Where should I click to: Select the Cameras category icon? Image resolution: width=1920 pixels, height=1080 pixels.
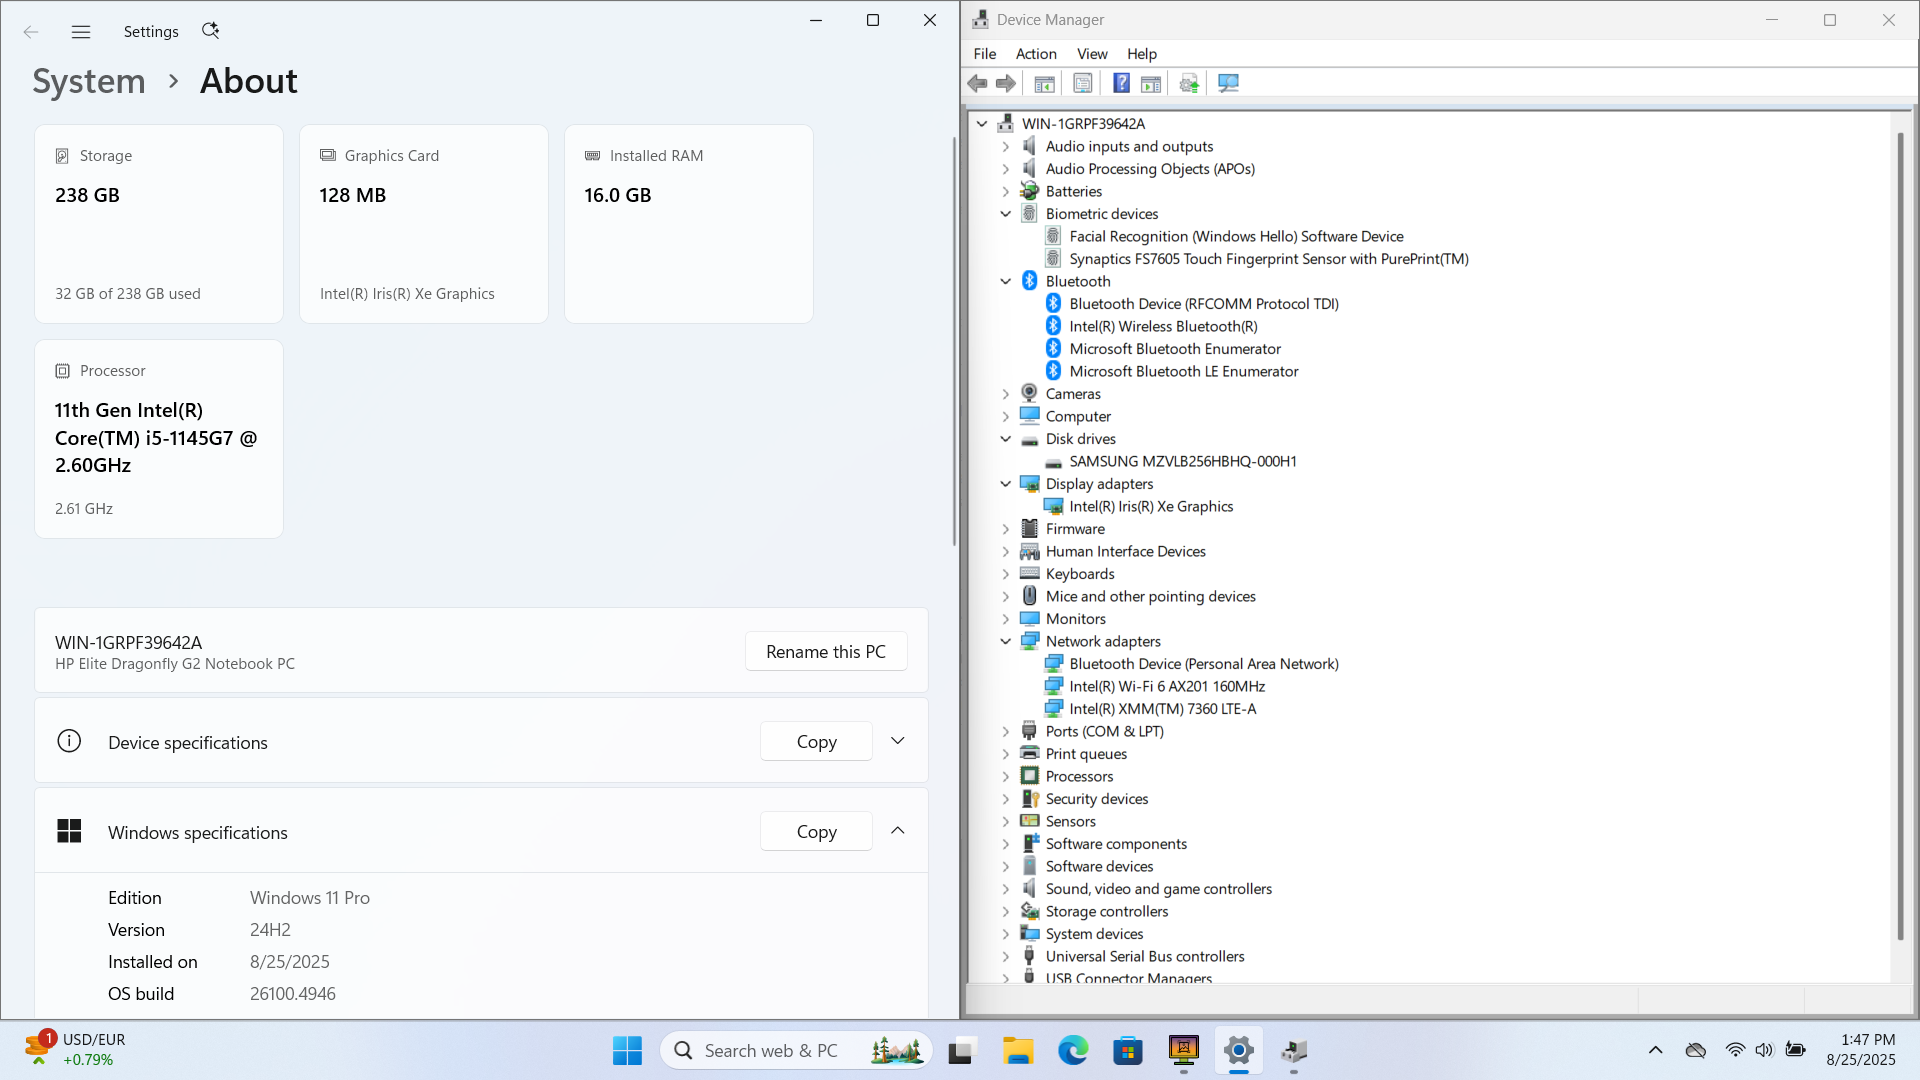pyautogui.click(x=1030, y=394)
